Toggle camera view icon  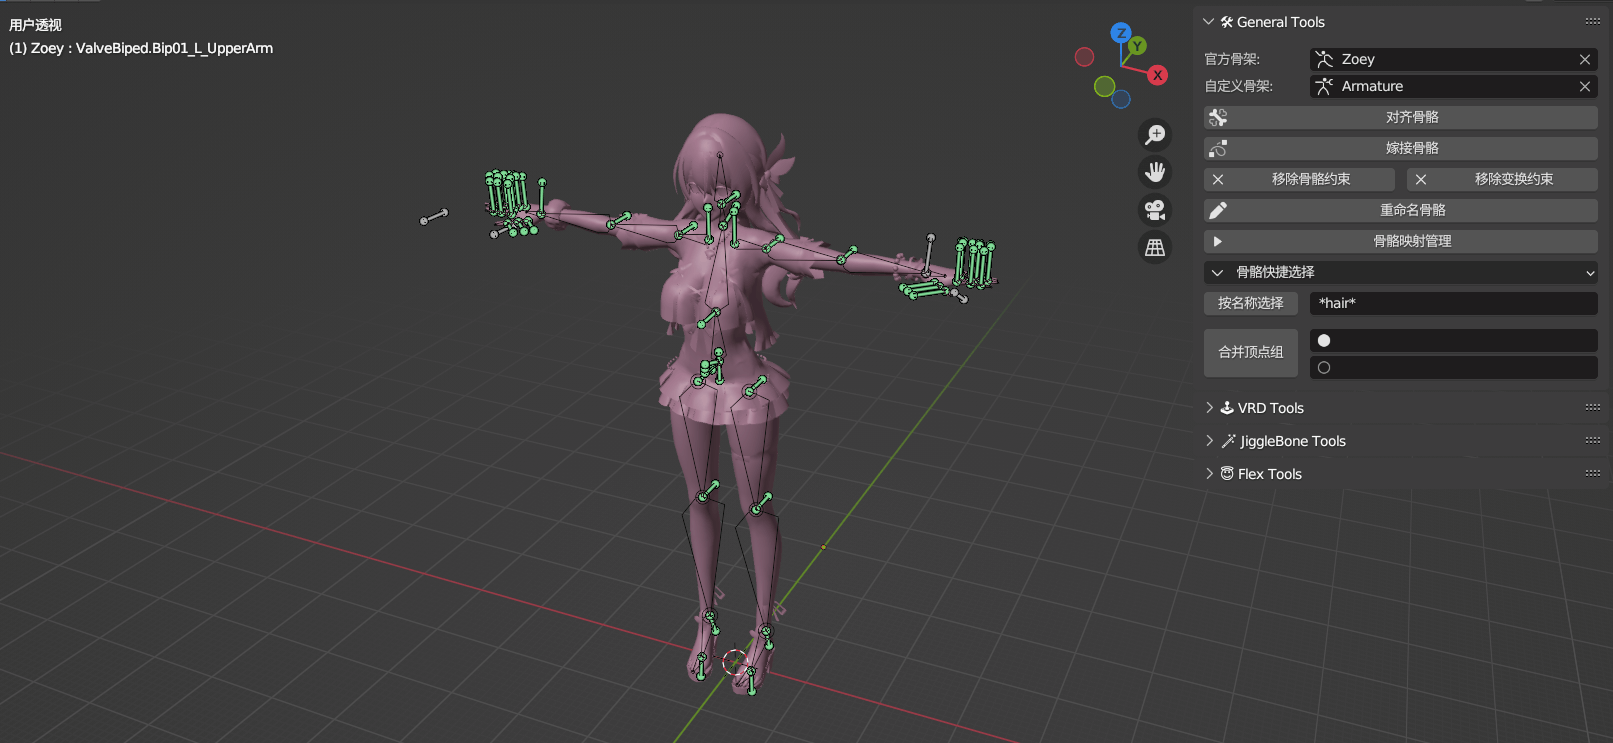[x=1155, y=210]
